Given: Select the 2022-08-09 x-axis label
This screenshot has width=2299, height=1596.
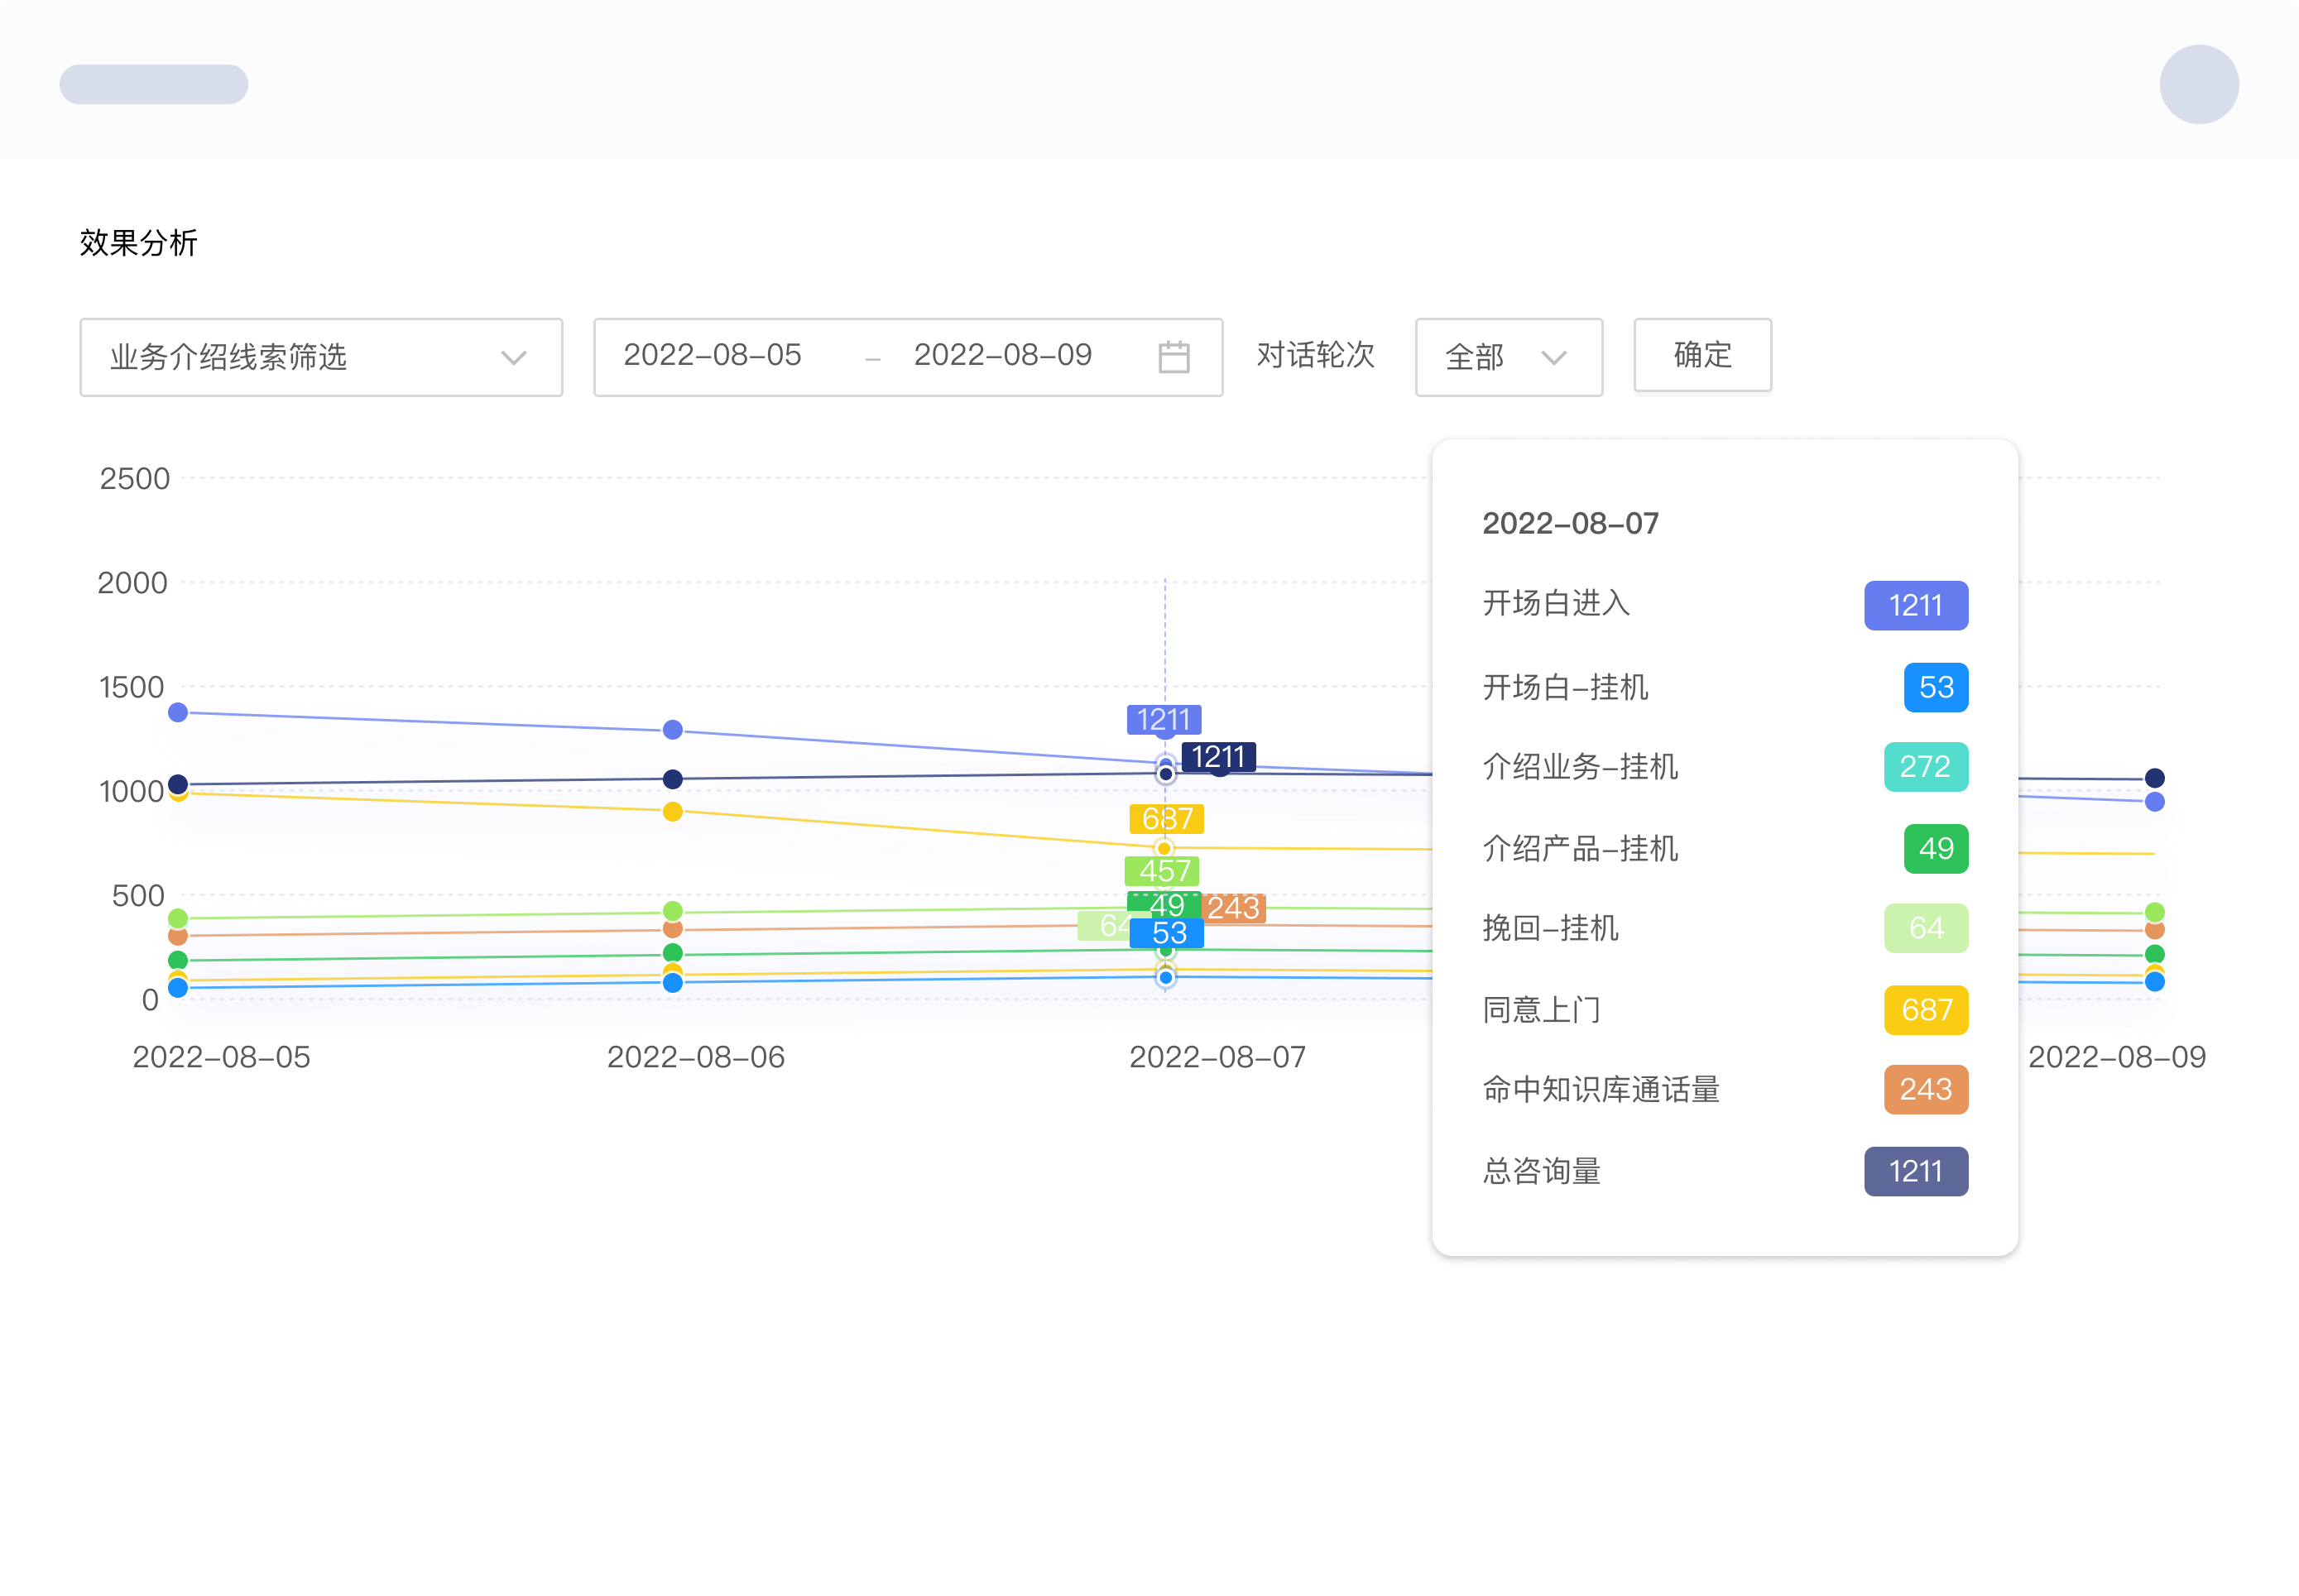Looking at the screenshot, I should [2116, 1057].
